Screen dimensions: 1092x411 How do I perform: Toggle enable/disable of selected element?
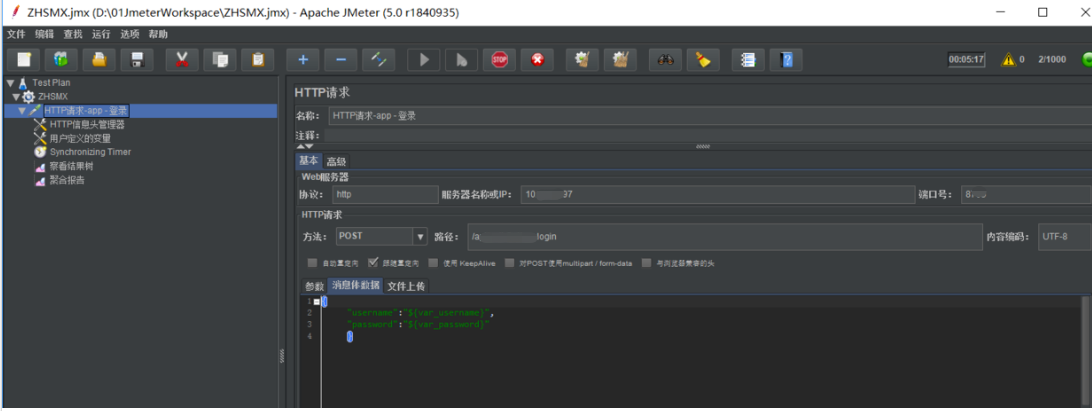click(x=379, y=60)
